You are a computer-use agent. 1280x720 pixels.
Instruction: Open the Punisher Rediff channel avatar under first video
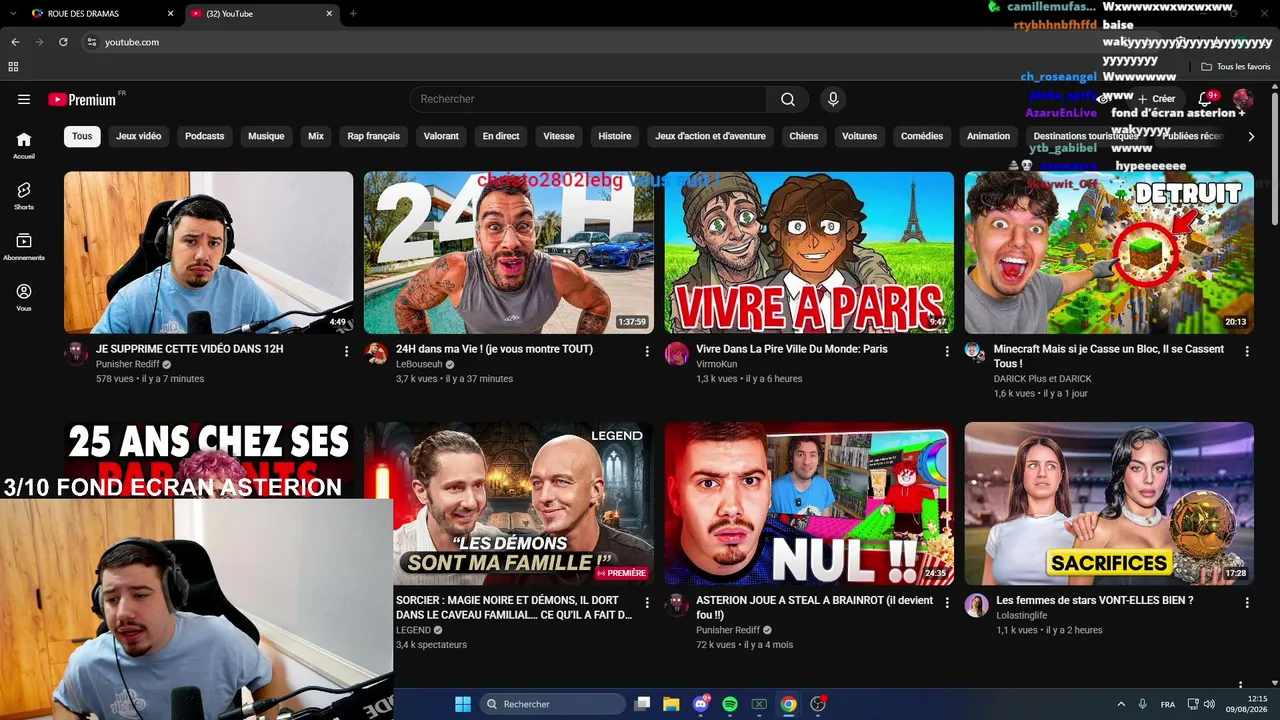pyautogui.click(x=76, y=353)
